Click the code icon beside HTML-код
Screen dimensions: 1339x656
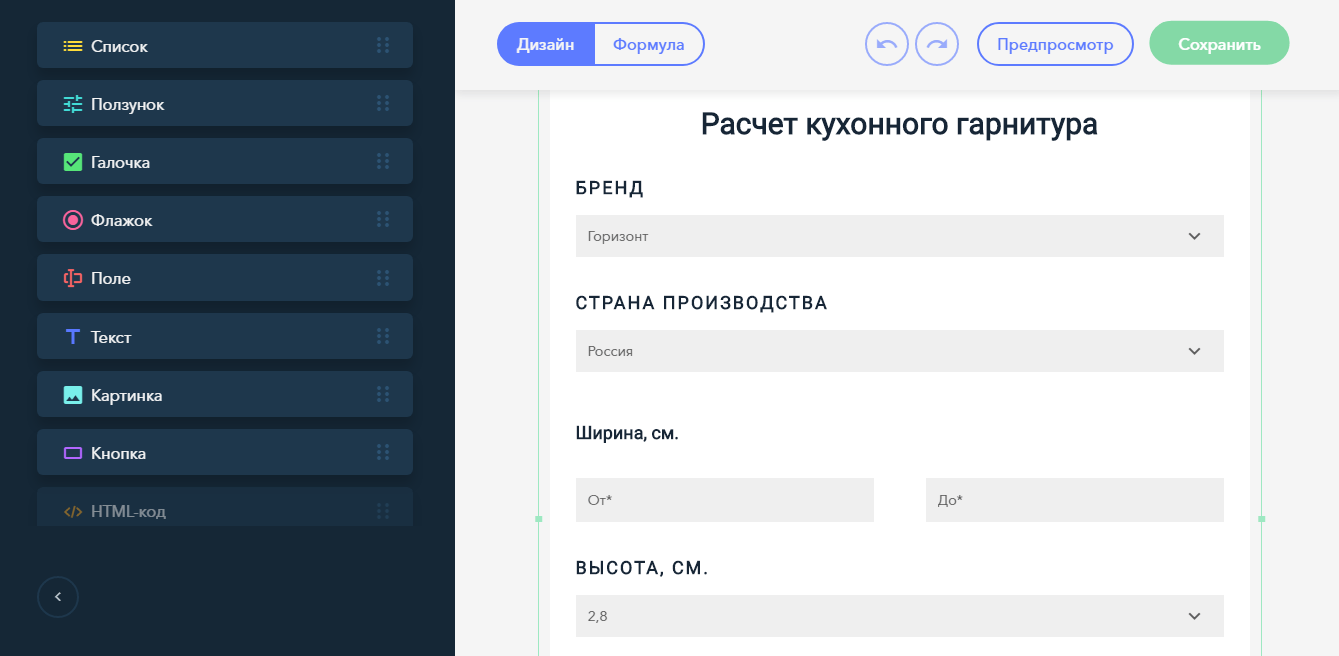point(73,511)
